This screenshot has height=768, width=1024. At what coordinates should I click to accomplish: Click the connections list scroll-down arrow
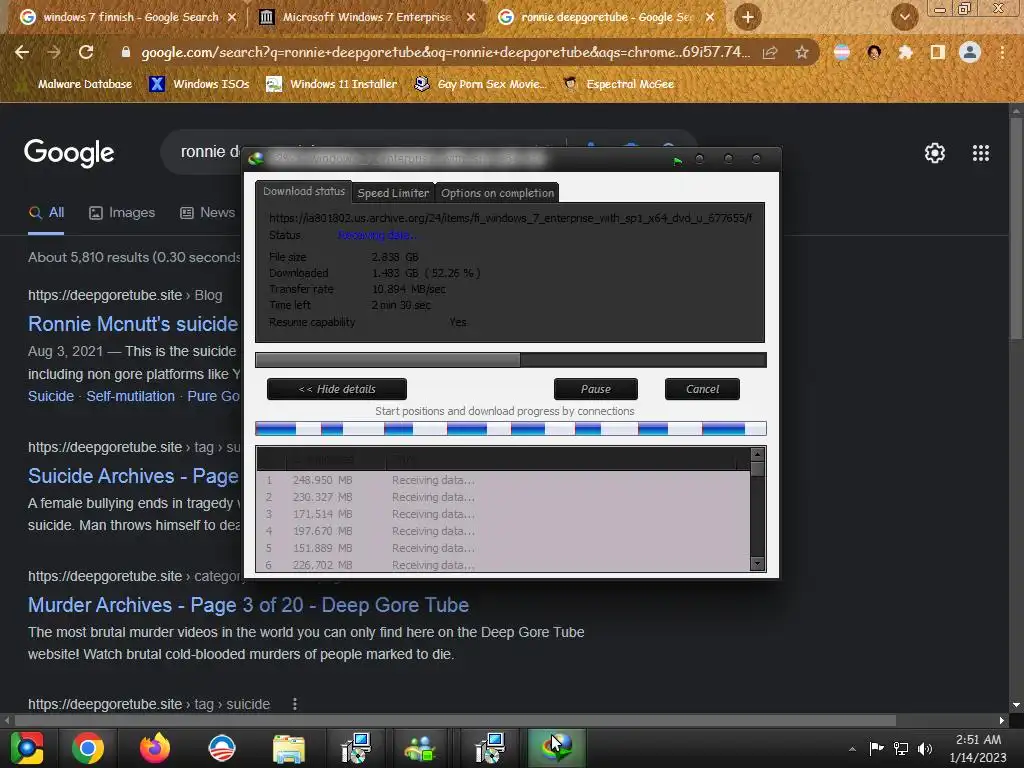(758, 564)
